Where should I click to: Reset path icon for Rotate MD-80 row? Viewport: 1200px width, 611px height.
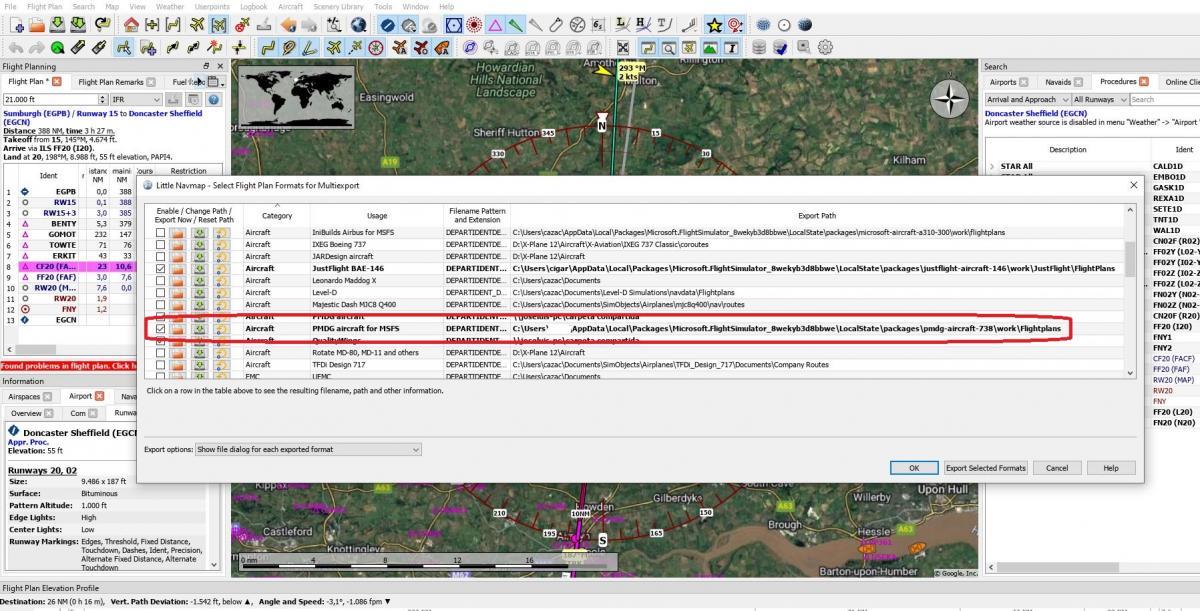222,352
